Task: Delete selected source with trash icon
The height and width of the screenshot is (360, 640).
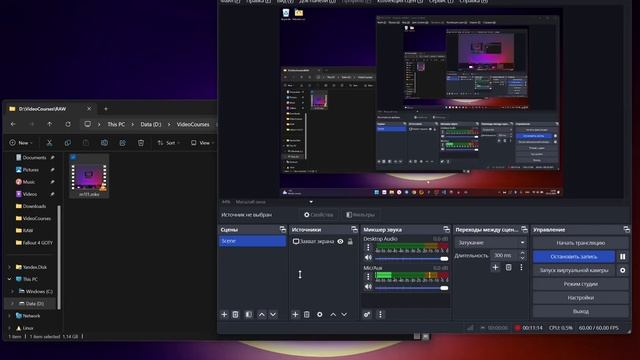Action: pos(307,314)
